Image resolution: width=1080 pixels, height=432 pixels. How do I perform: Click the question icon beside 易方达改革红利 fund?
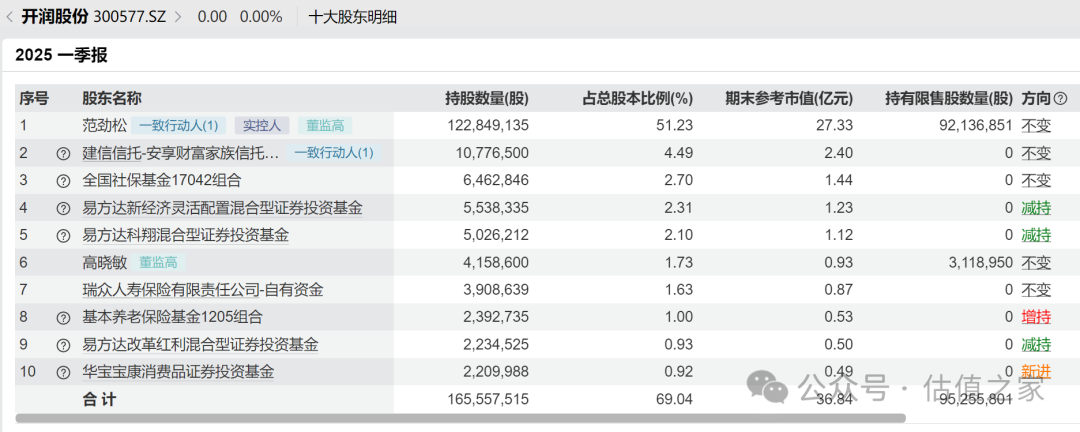[63, 345]
